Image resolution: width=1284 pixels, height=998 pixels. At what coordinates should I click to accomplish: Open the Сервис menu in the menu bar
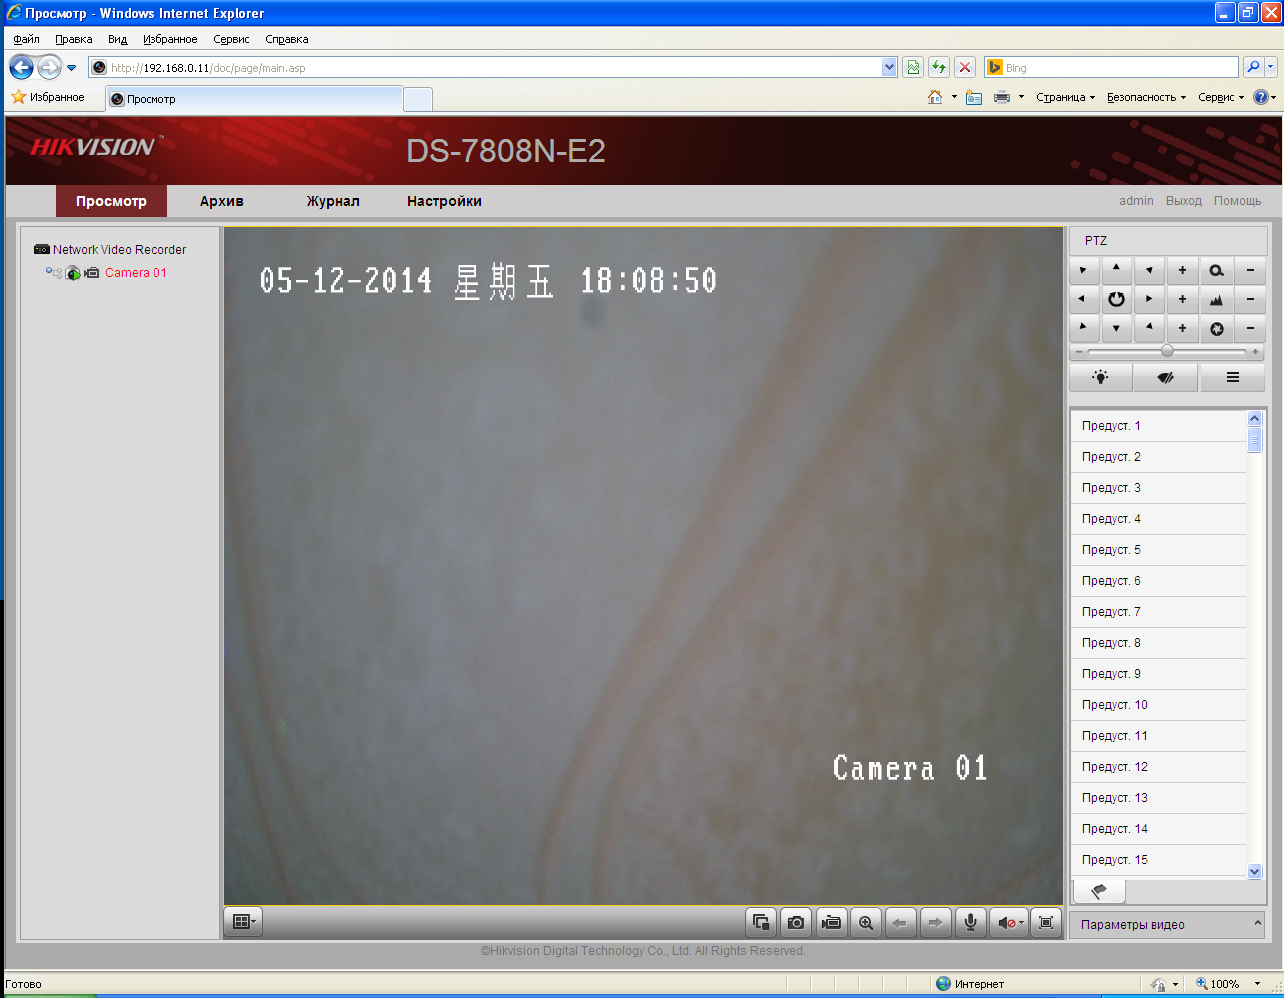[231, 39]
